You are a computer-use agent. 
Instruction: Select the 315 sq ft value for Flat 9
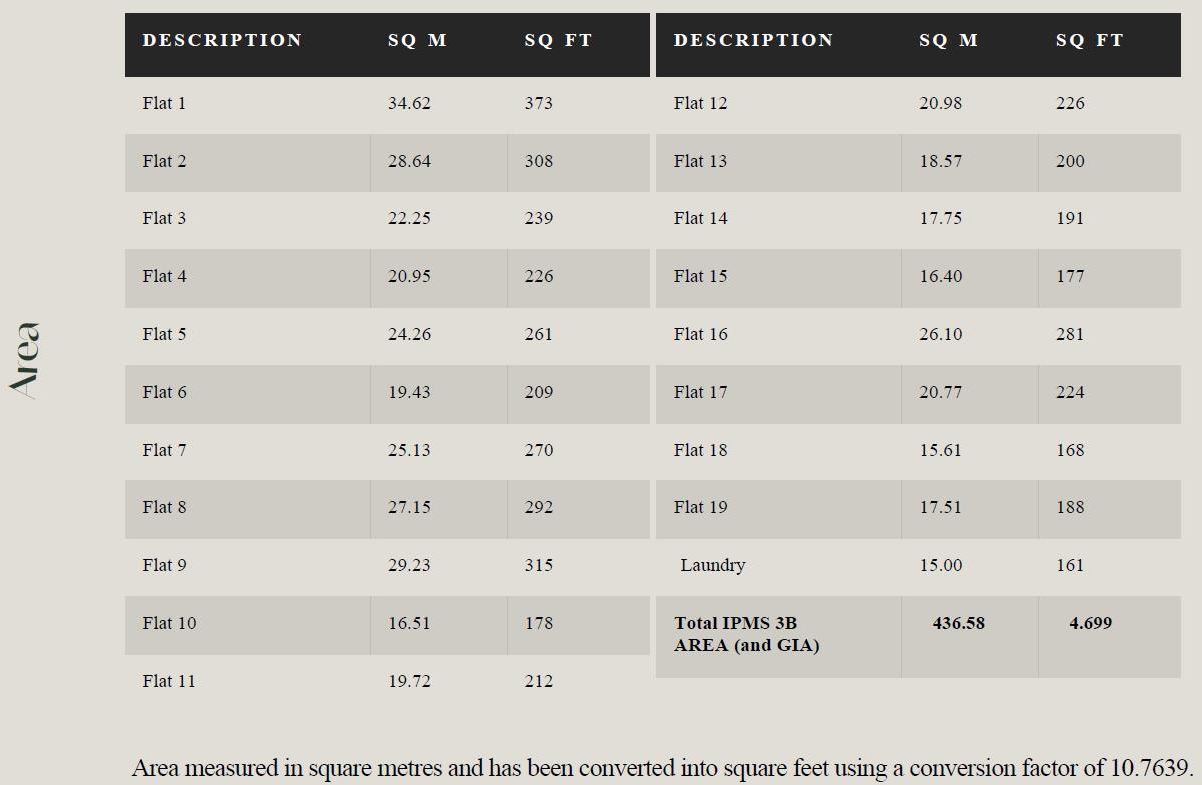(539, 565)
